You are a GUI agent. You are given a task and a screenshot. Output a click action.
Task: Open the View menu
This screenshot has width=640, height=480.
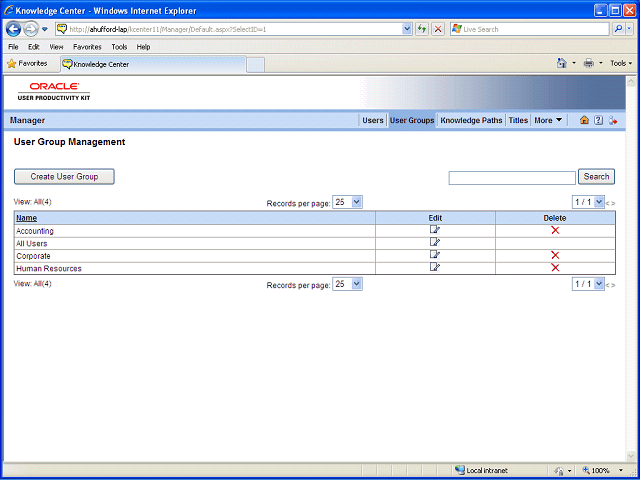point(56,47)
